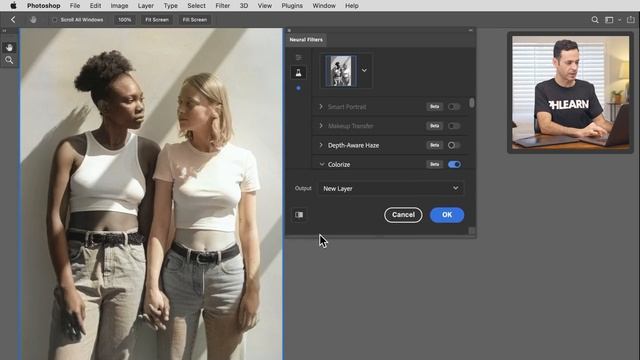
Task: Enable the Smart Portrait filter toggle
Action: 454,107
